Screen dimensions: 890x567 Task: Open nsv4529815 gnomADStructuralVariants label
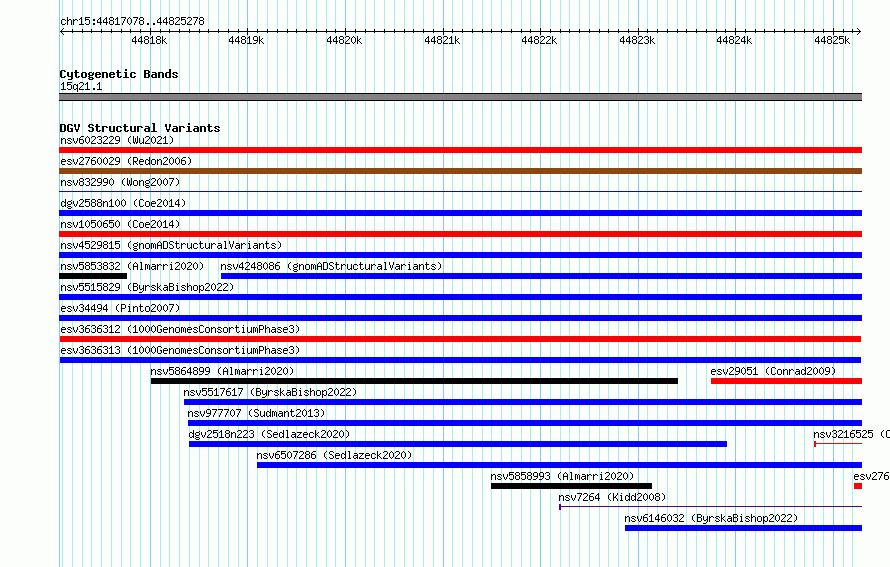(x=171, y=245)
